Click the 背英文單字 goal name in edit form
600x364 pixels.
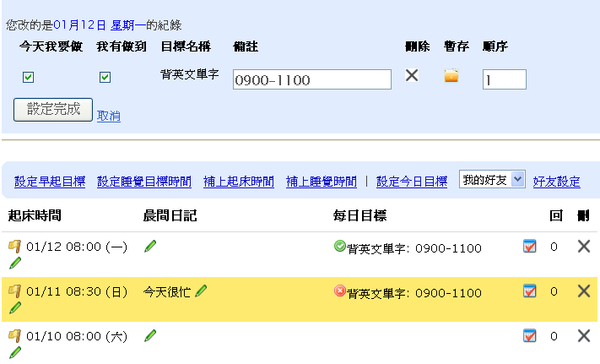tap(190, 74)
